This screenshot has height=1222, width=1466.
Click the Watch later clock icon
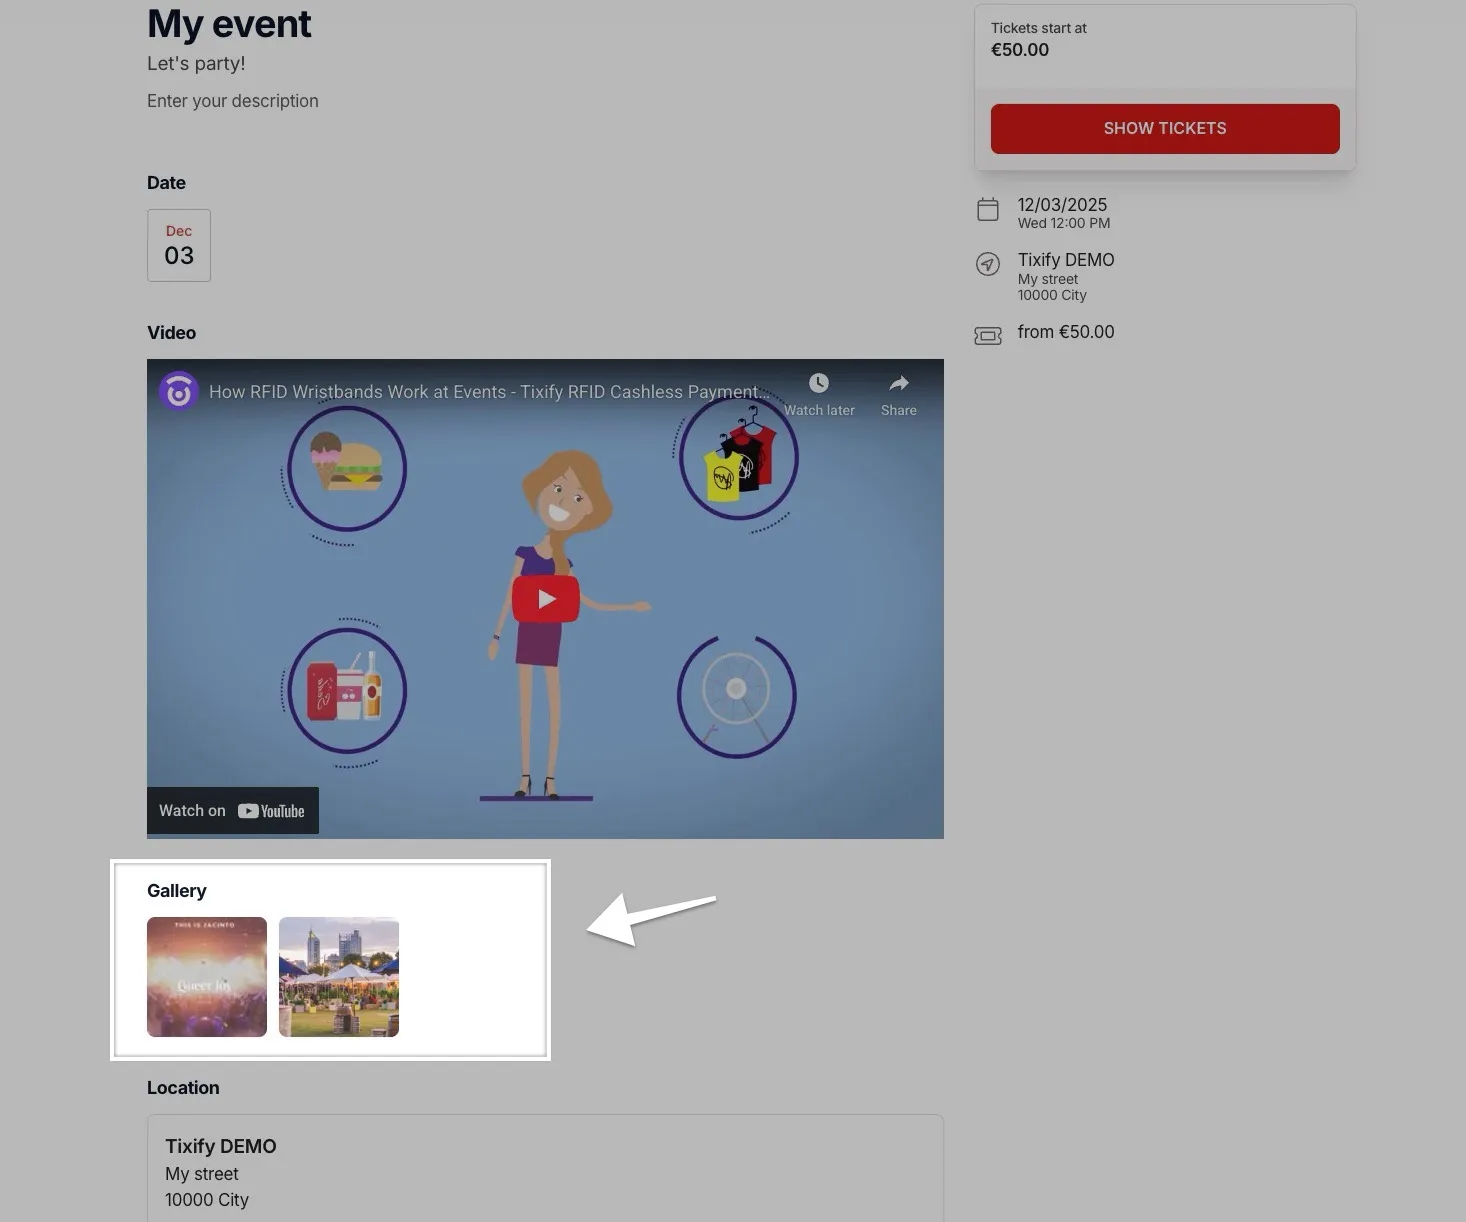pos(819,383)
